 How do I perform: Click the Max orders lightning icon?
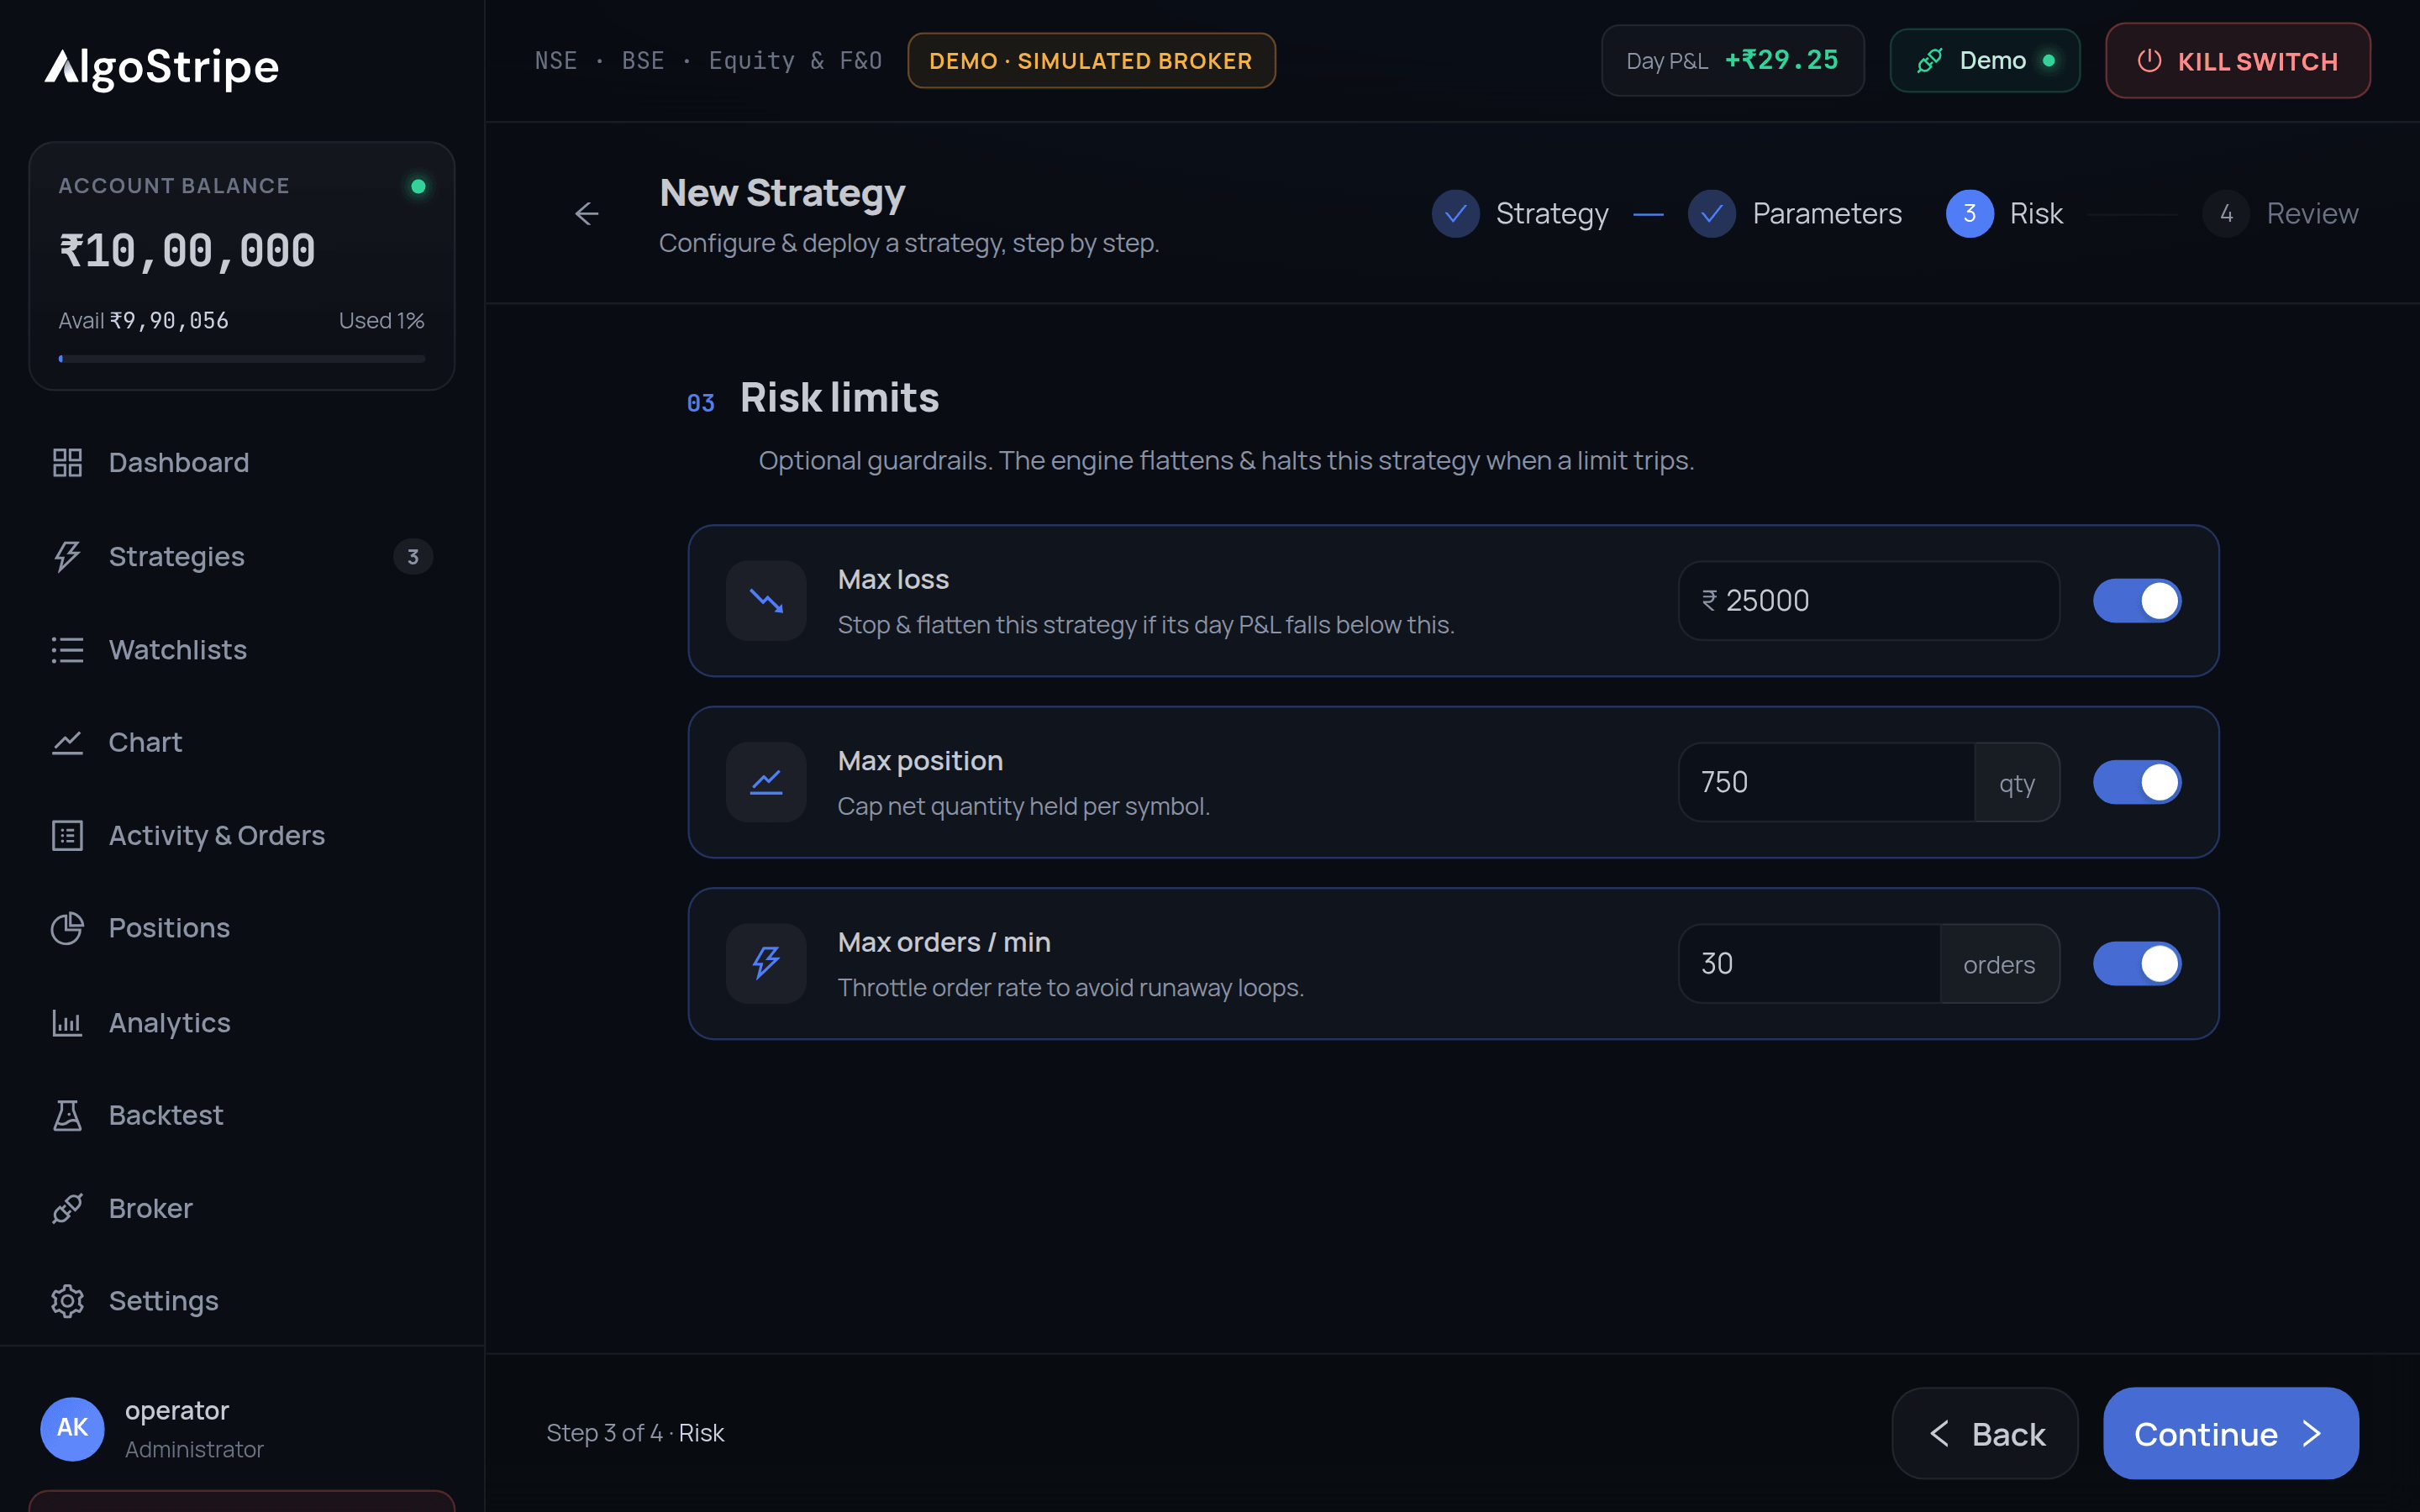point(766,963)
